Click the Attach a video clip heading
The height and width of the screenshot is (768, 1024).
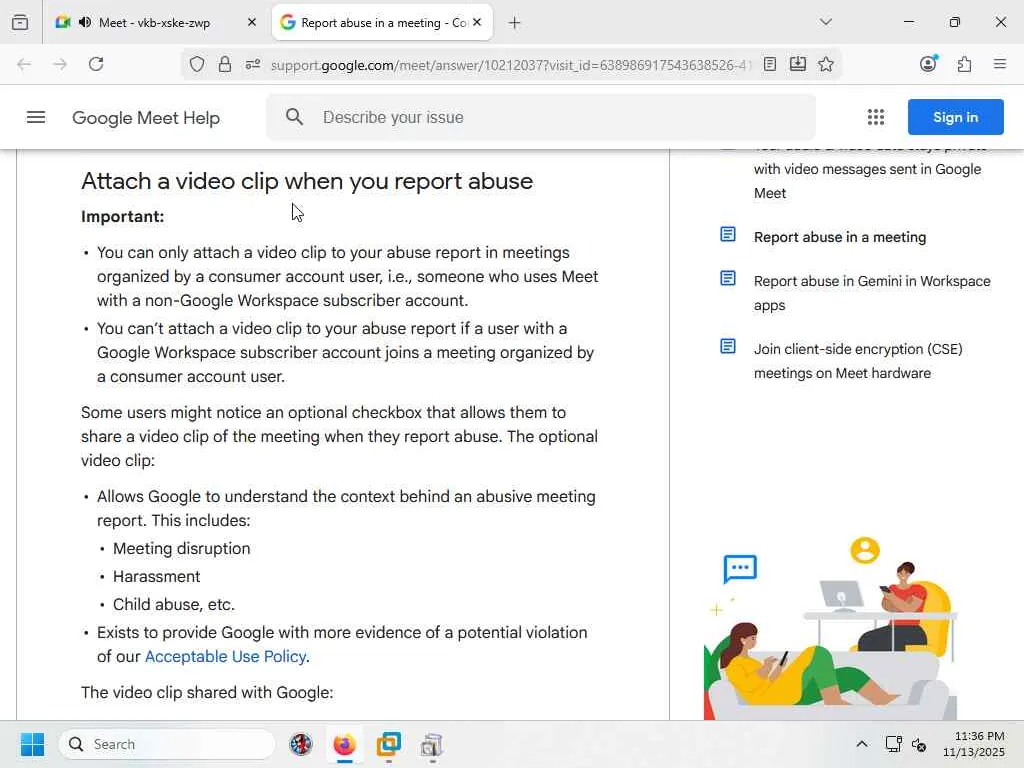tap(307, 181)
